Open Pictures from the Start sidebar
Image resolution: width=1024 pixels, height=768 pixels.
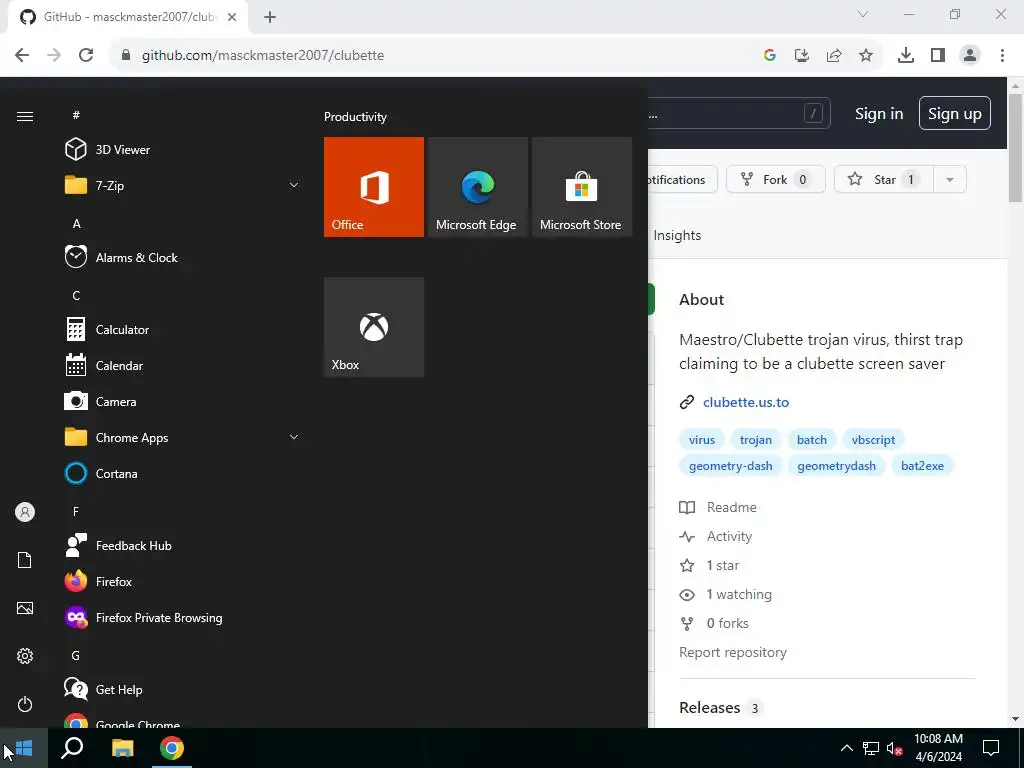coord(25,608)
